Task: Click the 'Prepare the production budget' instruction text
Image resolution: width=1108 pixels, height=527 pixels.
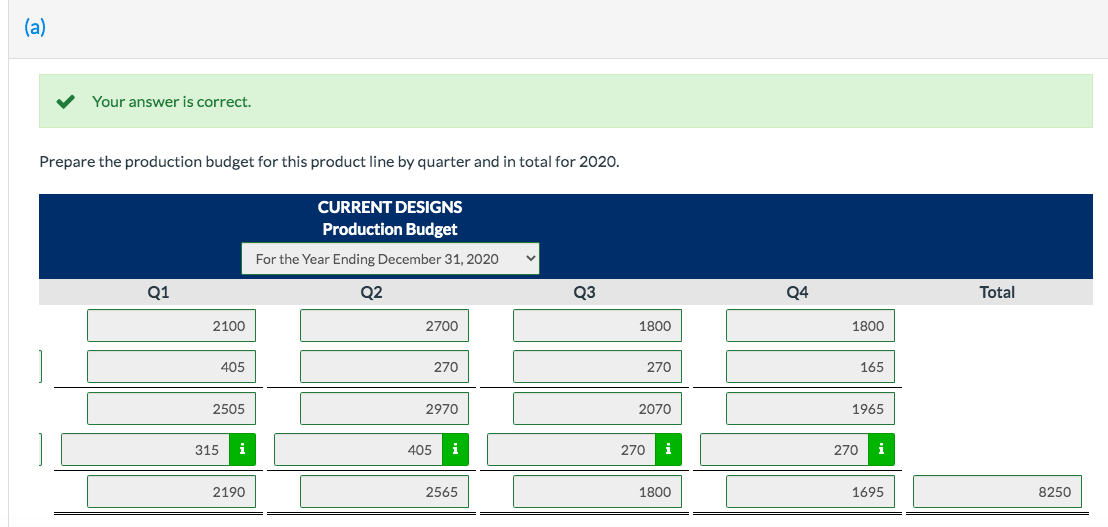Action: [x=329, y=162]
